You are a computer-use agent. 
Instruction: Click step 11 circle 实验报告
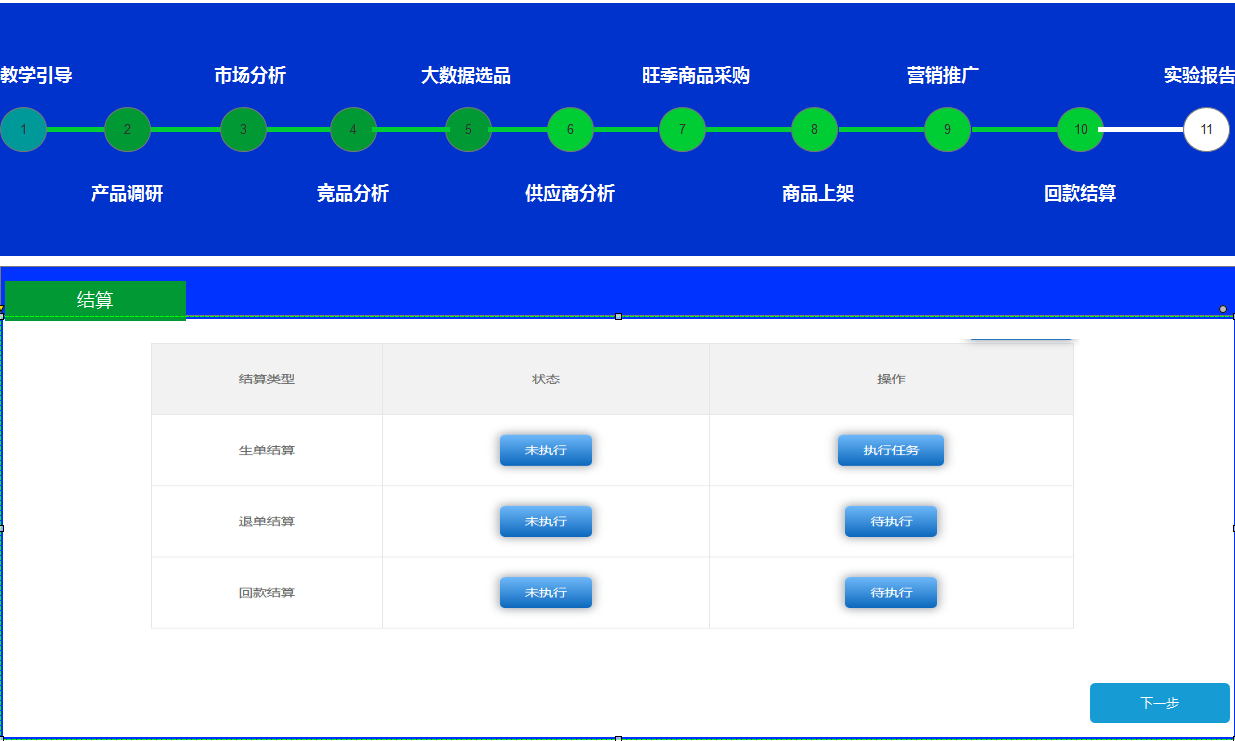tap(1206, 129)
